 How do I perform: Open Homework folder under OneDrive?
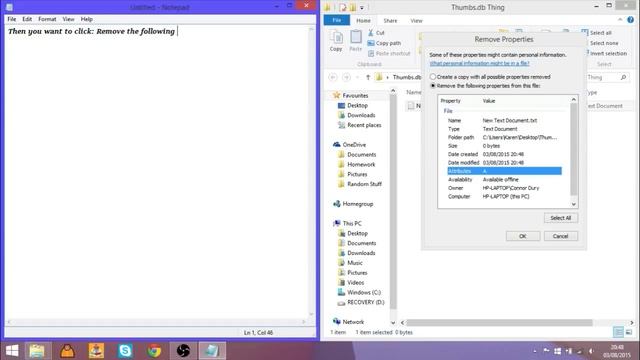coord(361,164)
